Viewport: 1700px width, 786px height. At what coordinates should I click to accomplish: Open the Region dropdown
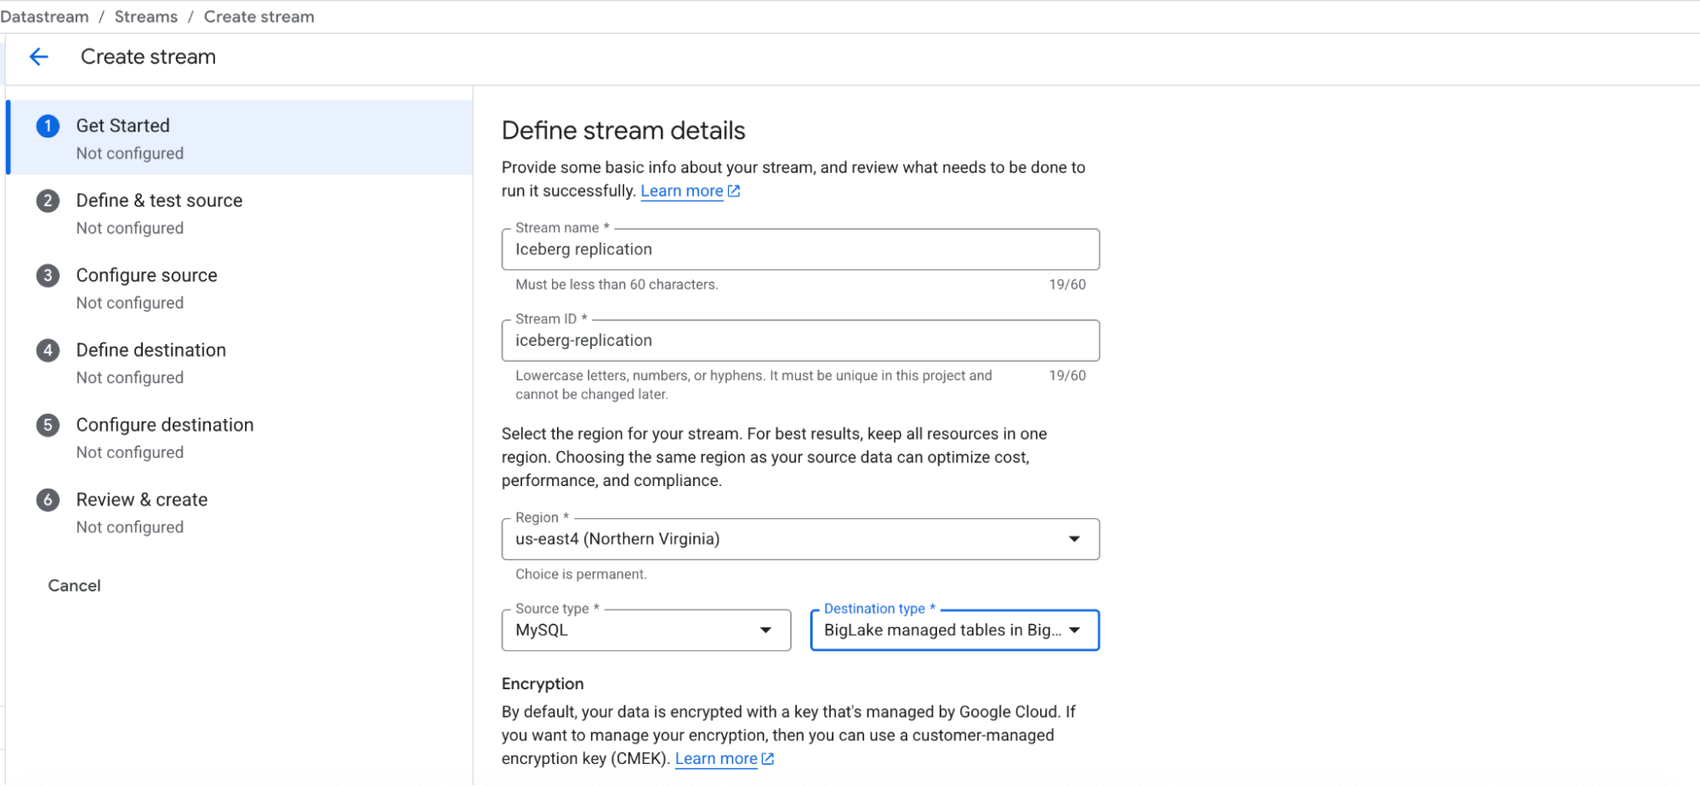click(x=800, y=539)
